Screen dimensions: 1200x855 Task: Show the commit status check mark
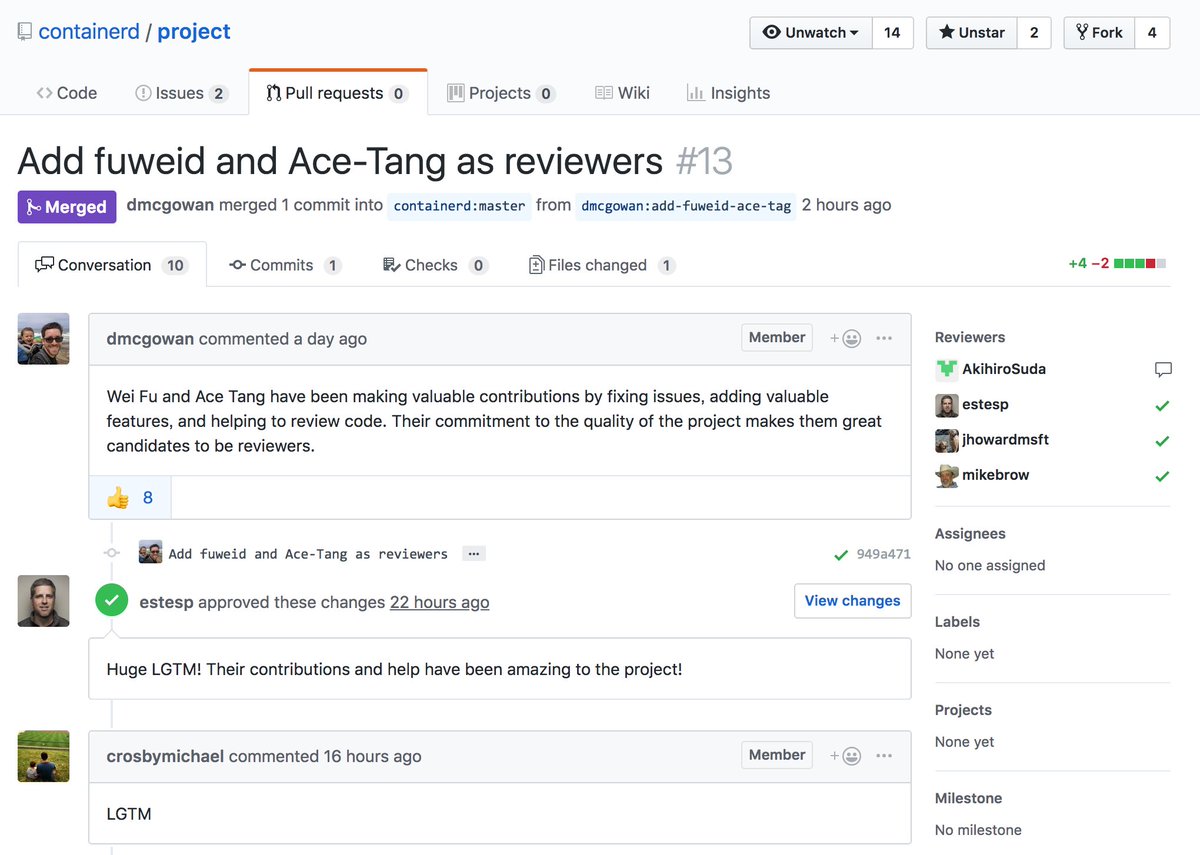click(841, 554)
